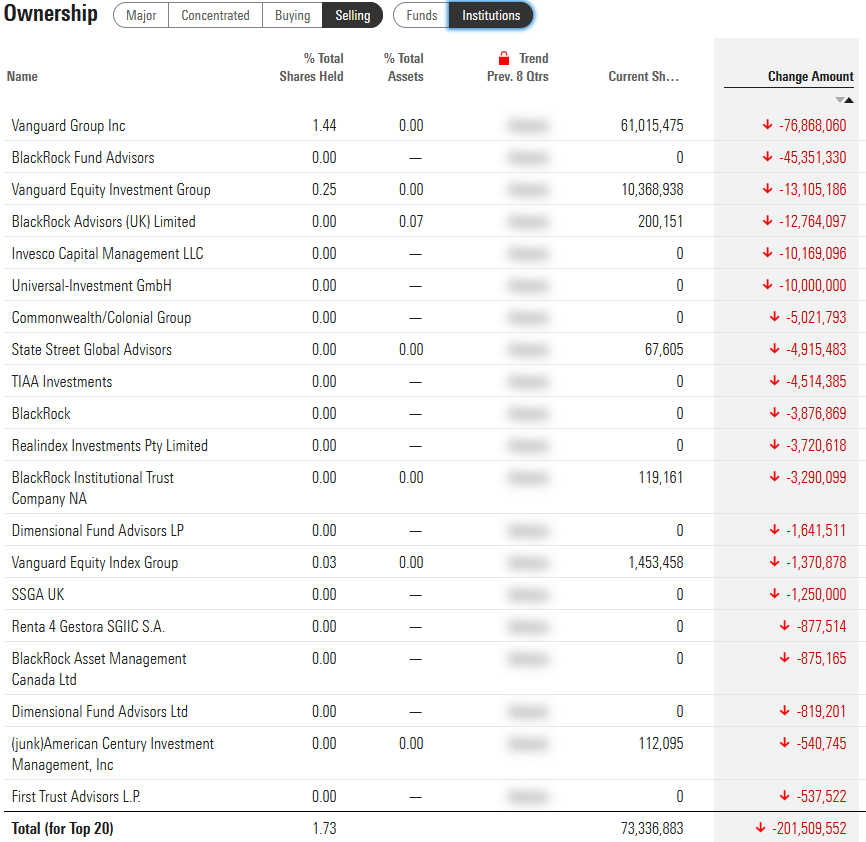Select BlackRock Institutional Trust Company NA

93,488
